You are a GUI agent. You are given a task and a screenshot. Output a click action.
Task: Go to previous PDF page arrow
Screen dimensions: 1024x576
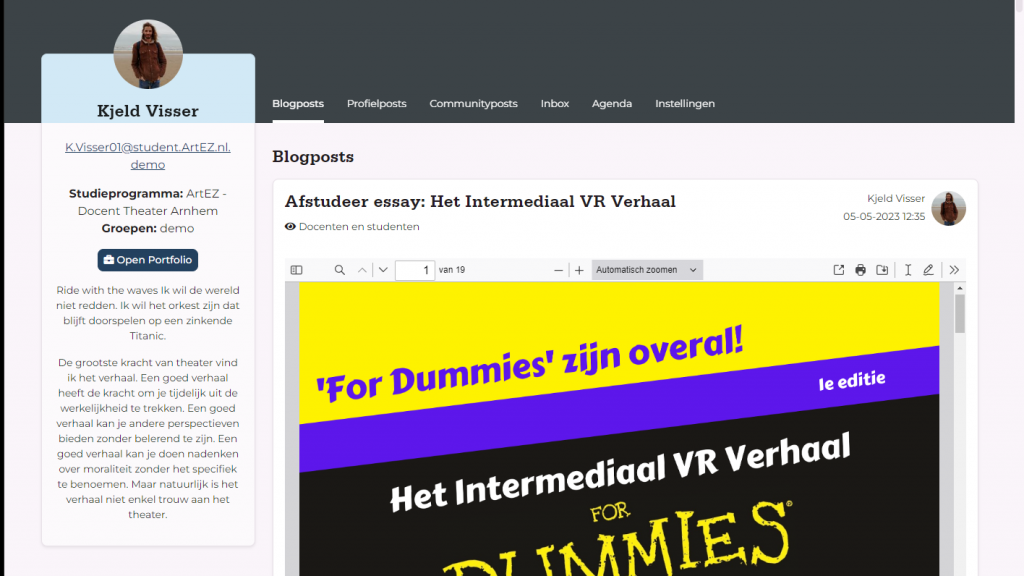point(362,270)
